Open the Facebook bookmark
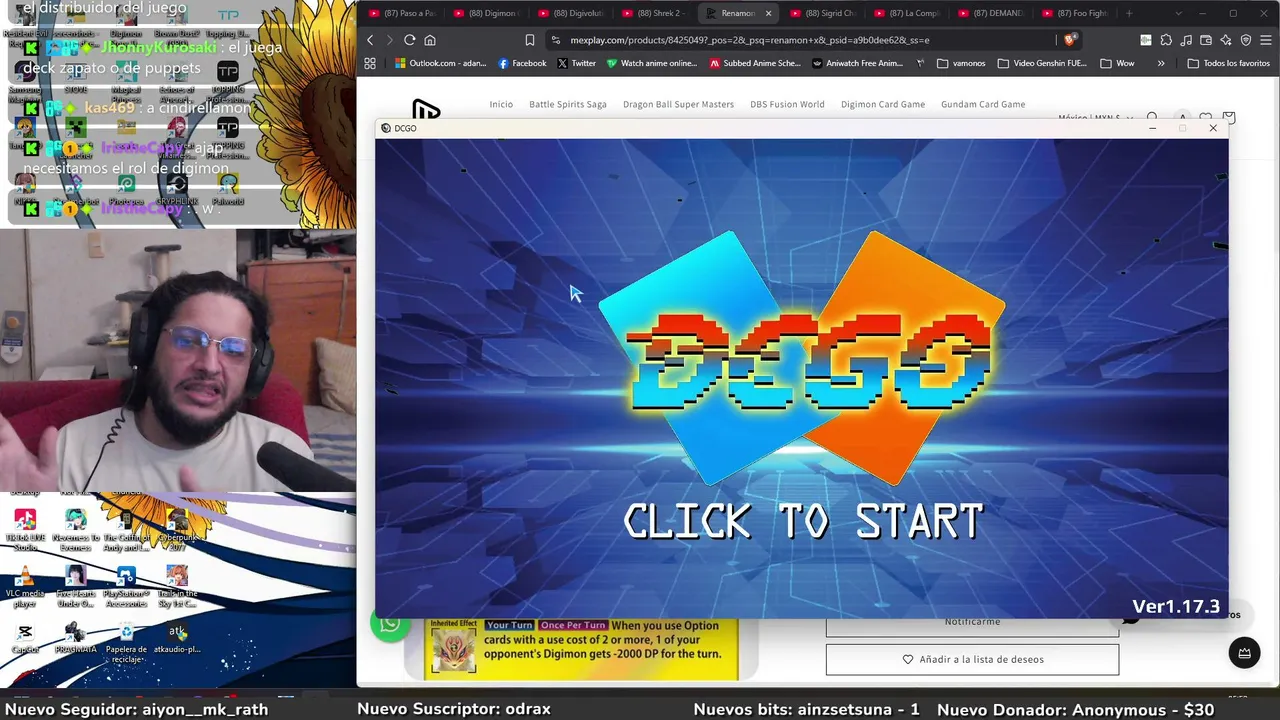Viewport: 1280px width, 720px height. [x=522, y=63]
